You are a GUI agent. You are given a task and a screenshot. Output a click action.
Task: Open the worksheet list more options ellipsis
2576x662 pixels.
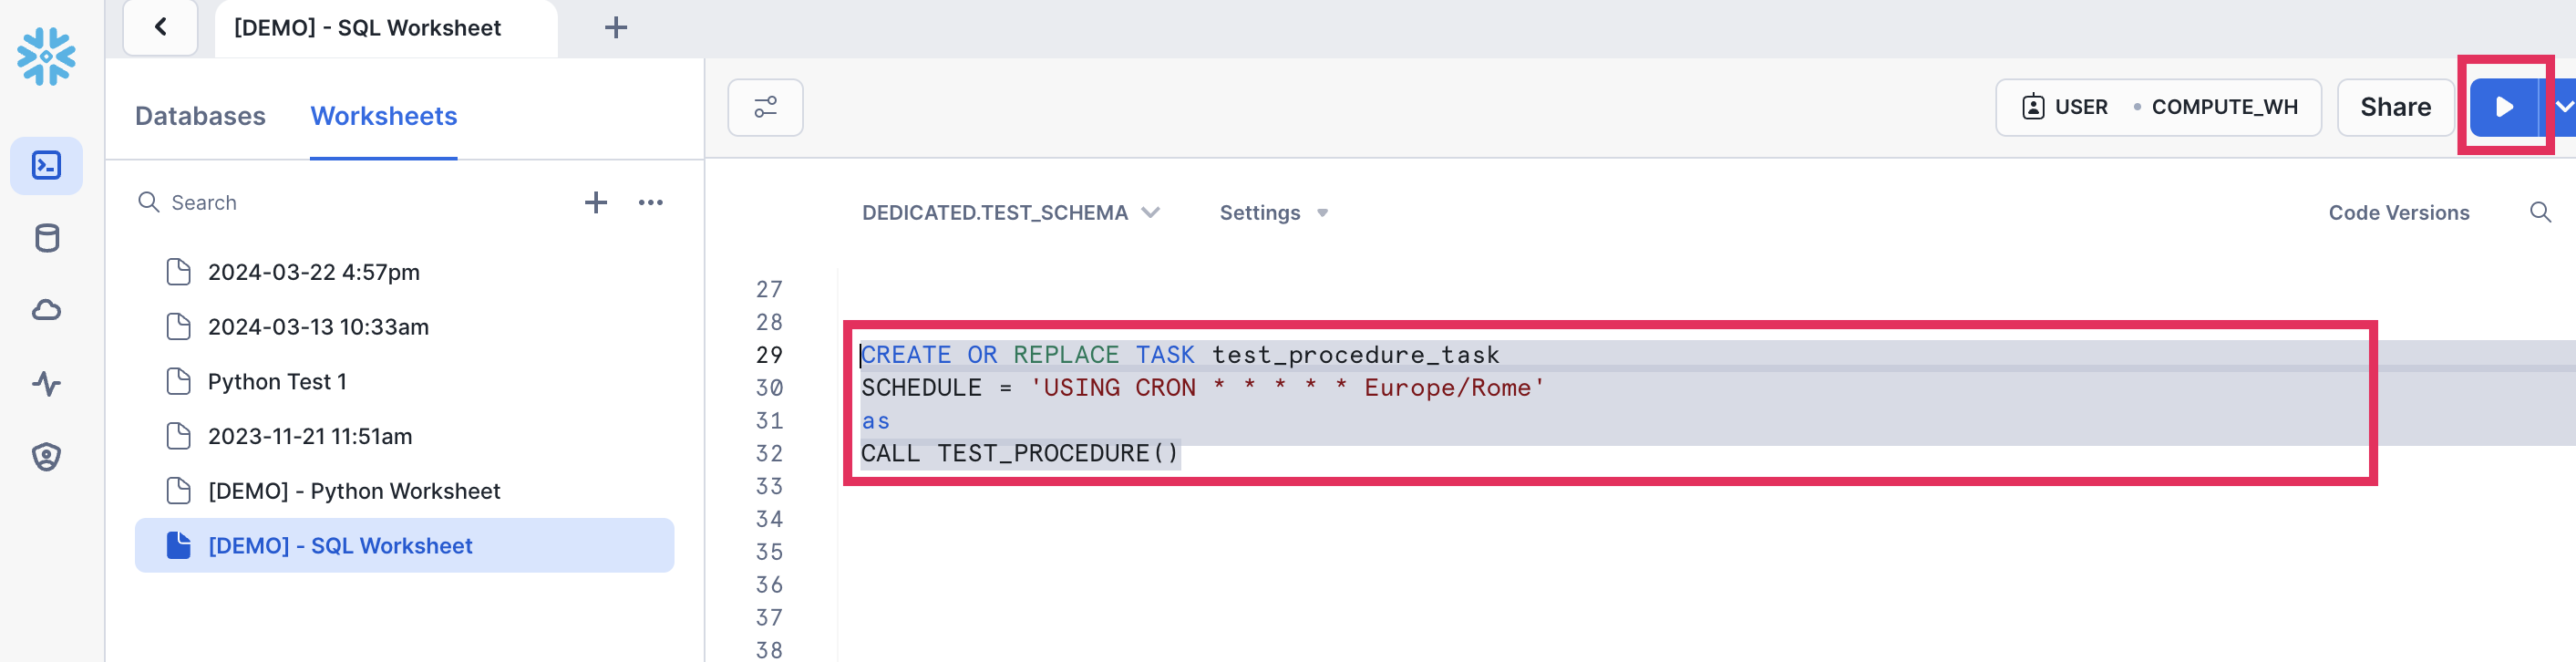[x=650, y=203]
